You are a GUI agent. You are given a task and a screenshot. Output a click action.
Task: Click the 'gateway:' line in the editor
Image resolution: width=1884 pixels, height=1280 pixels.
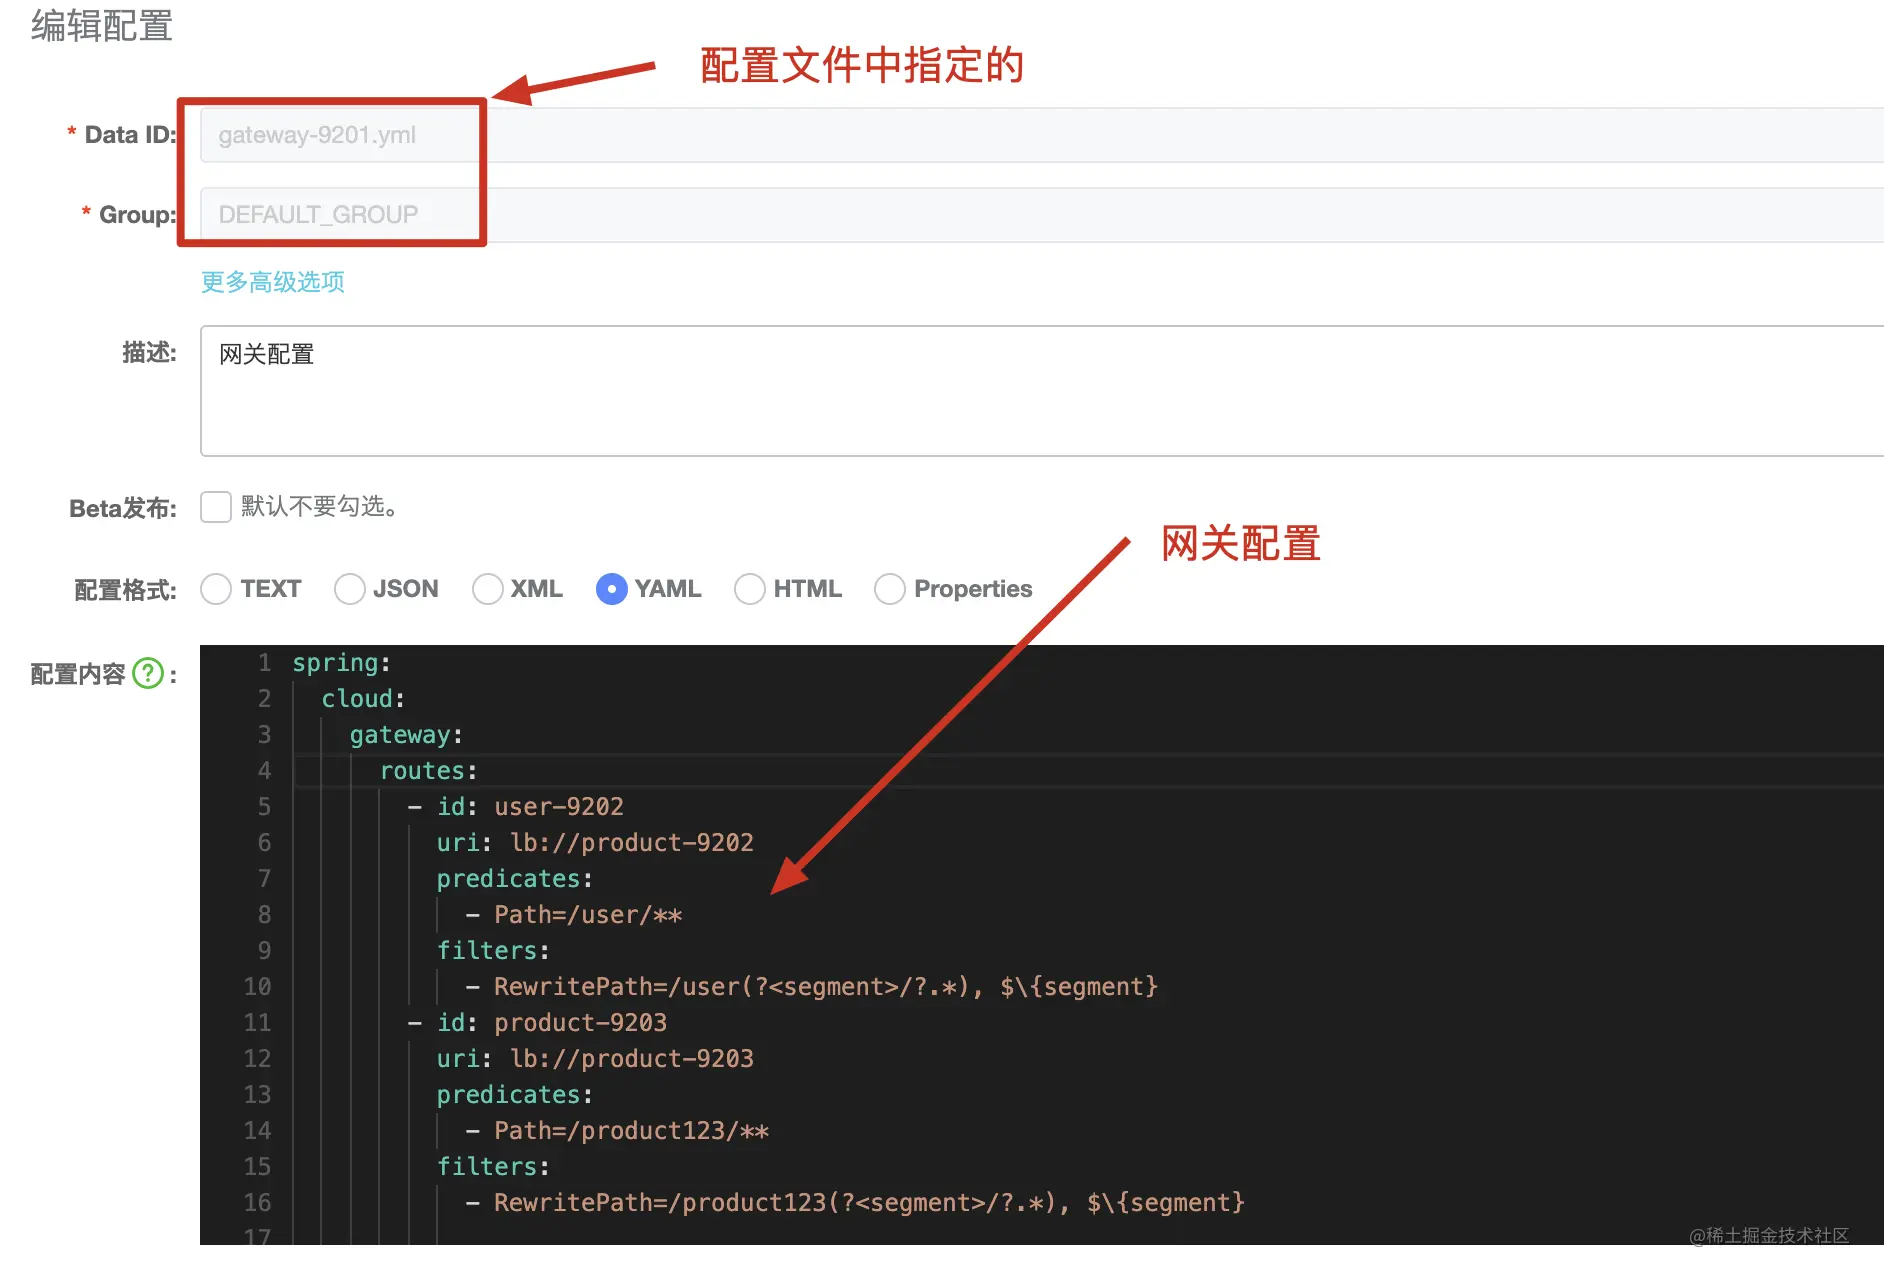point(406,735)
